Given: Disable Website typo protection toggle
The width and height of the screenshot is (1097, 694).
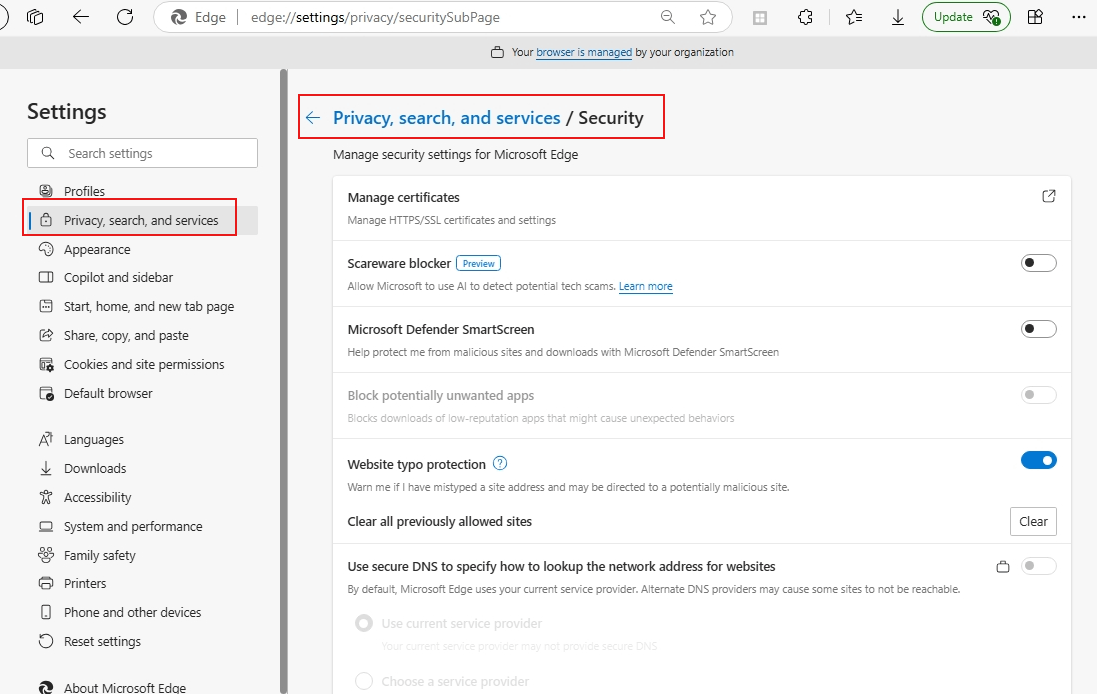Looking at the screenshot, I should [1038, 460].
